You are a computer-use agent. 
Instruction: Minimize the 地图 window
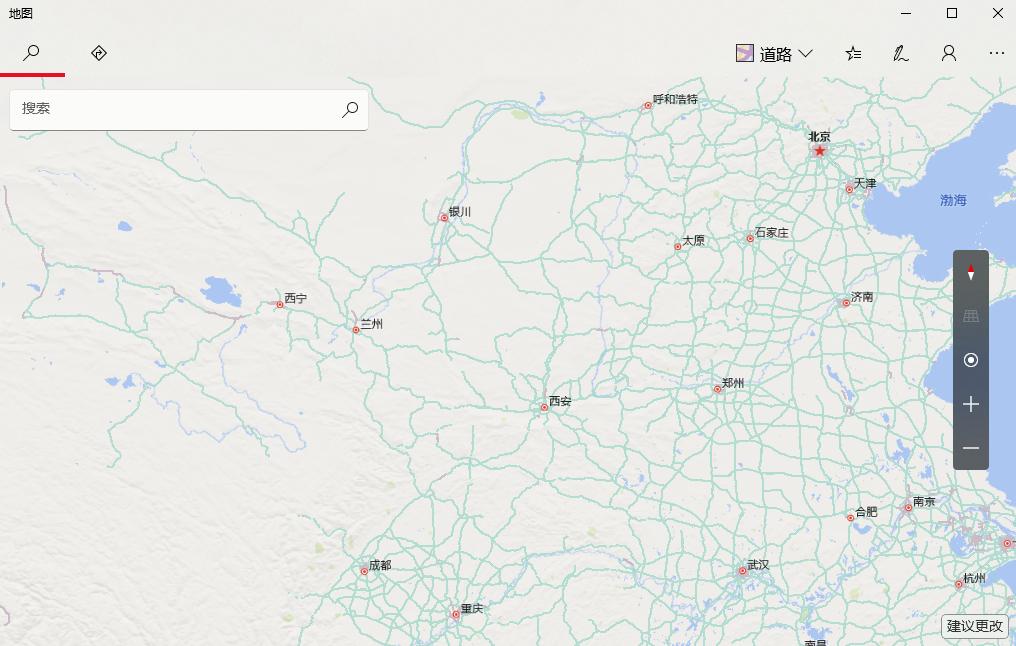(906, 13)
